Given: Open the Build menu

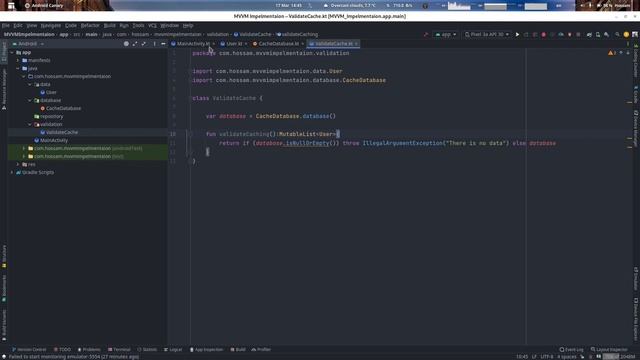Looking at the screenshot, I should click(109, 25).
